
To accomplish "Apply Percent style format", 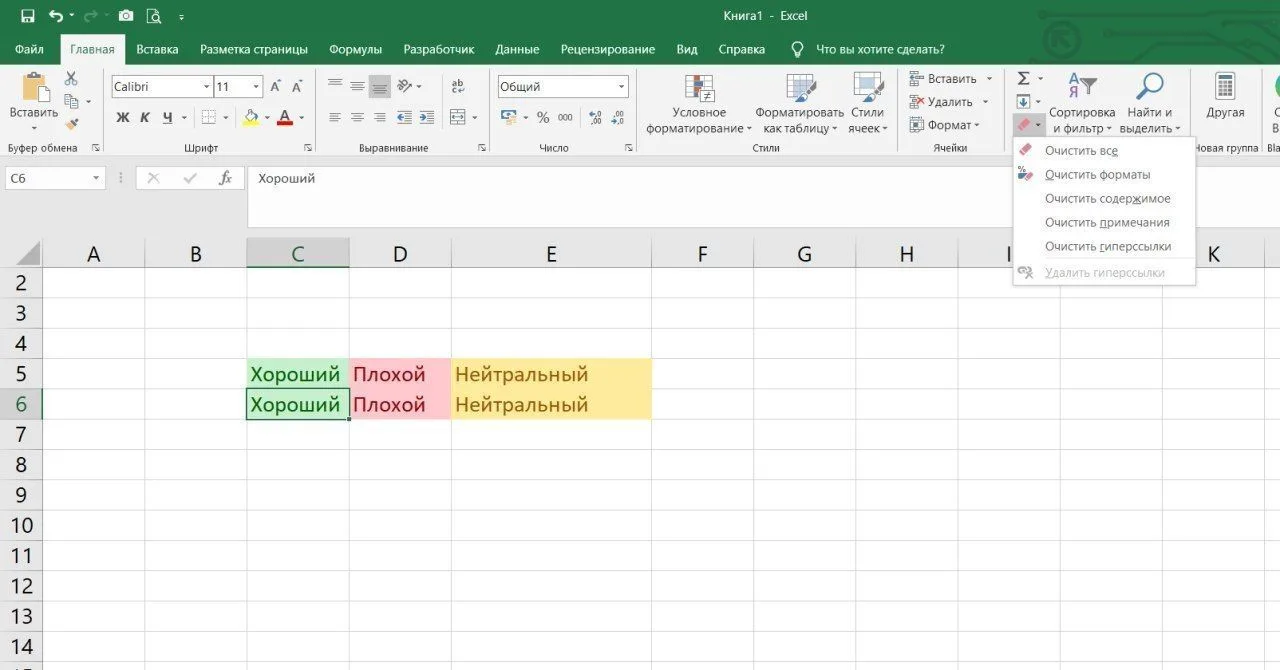I will point(543,117).
